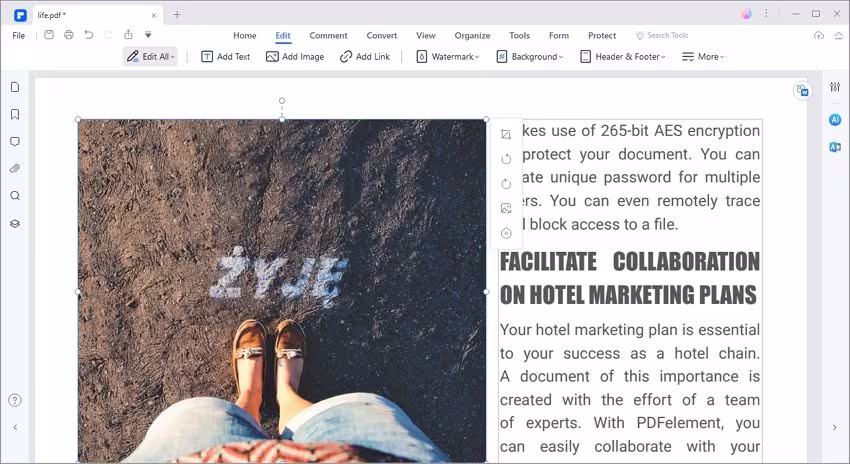Screen dimensions: 850x464
Task: Click the redo arrow icon
Action: tap(108, 35)
